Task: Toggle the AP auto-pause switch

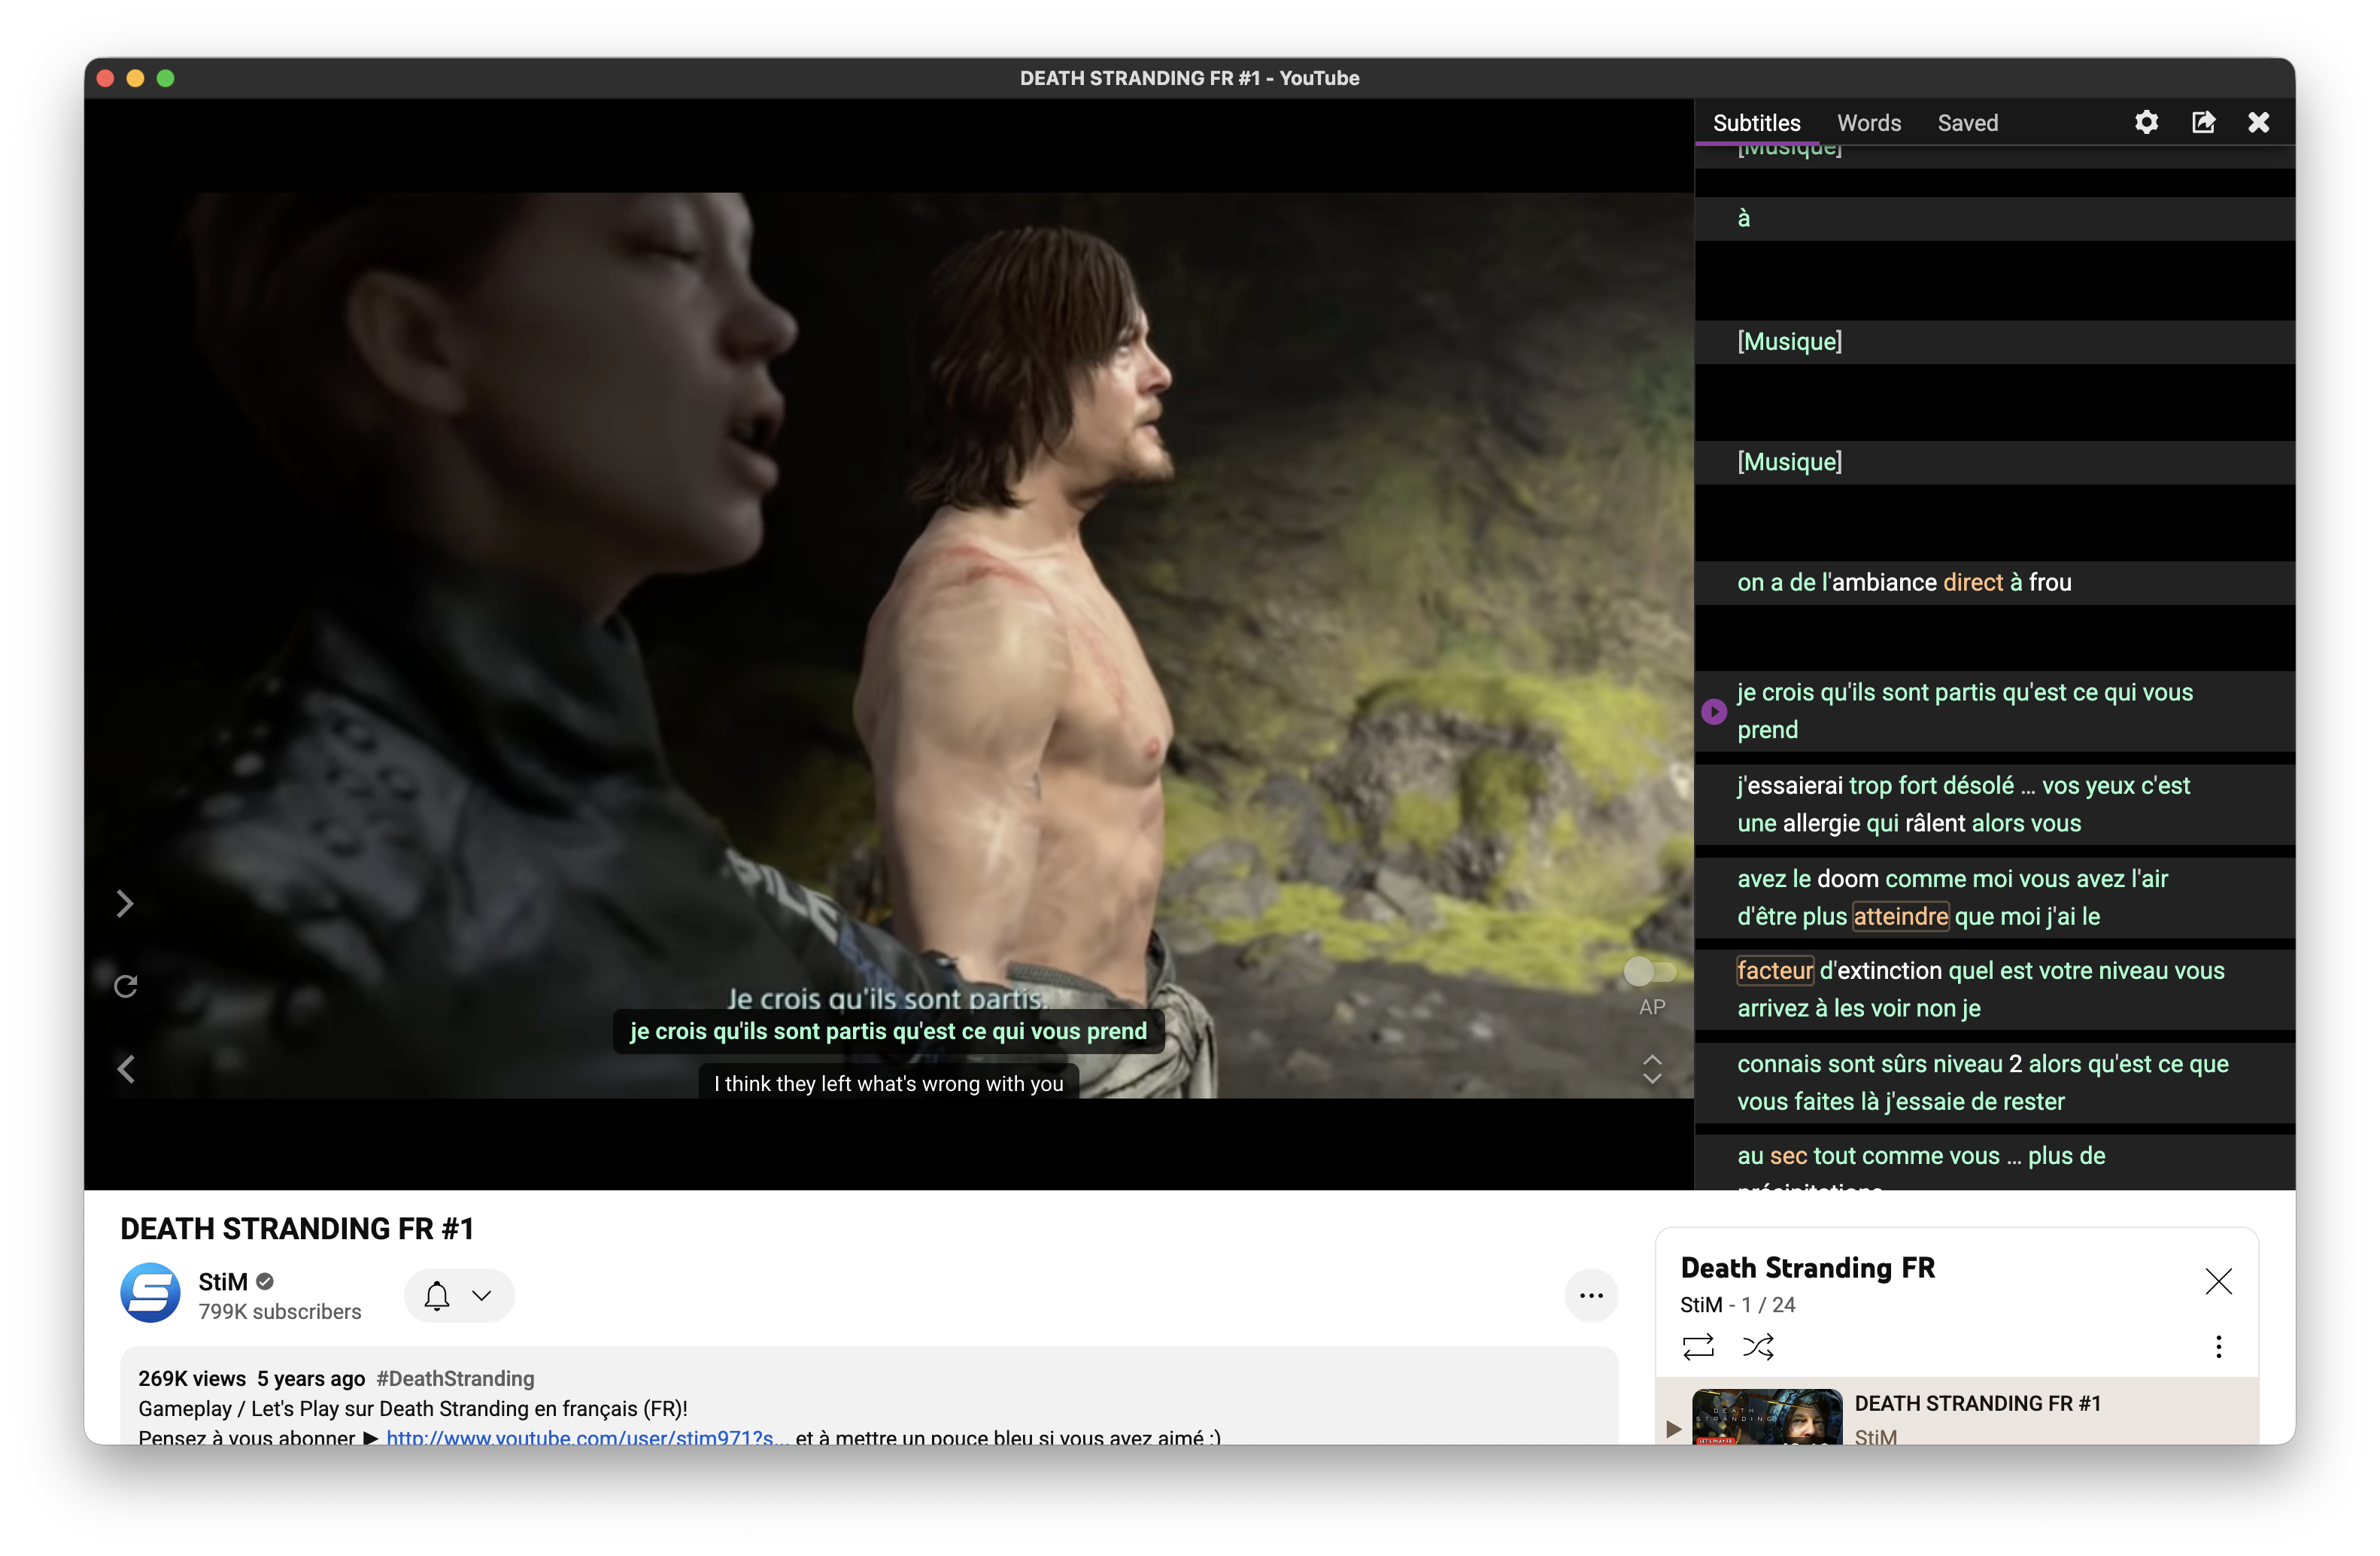Action: point(1650,971)
